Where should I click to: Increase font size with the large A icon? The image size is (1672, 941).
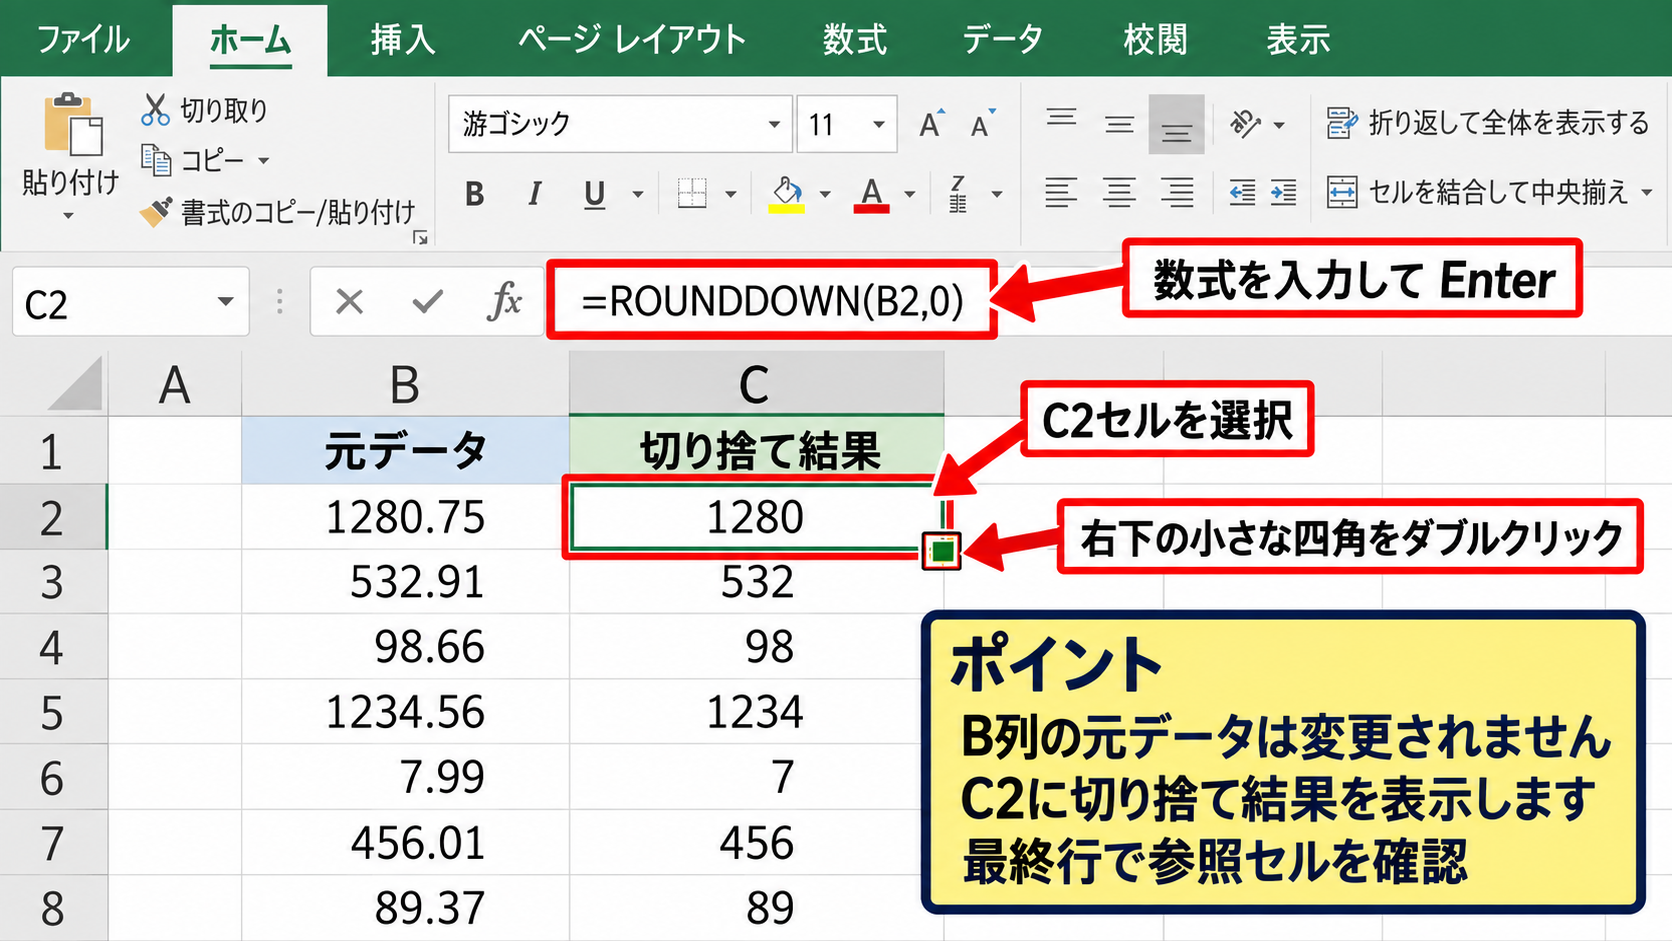[932, 124]
